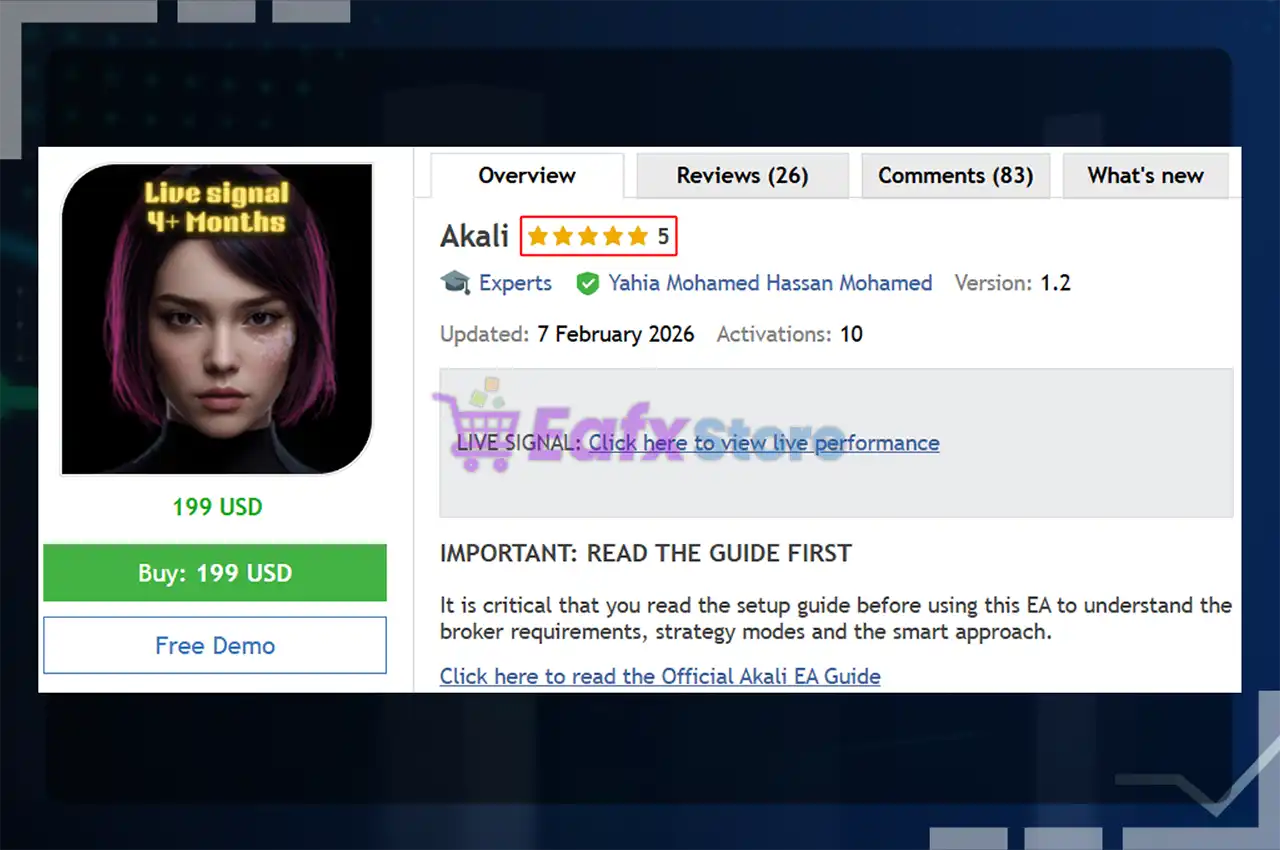The image size is (1280, 850).
Task: Click the first gold rating star
Action: (538, 237)
